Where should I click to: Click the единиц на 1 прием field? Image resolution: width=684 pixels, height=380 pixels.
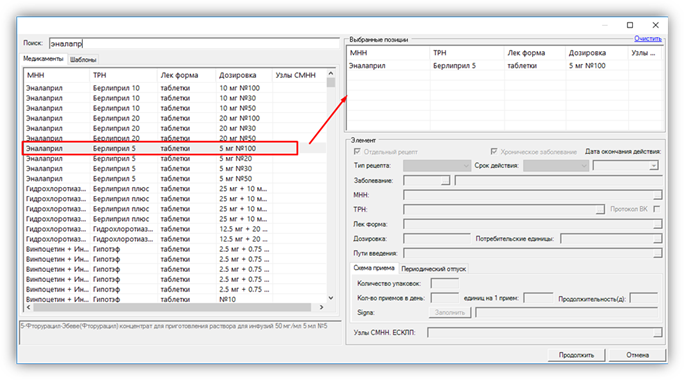pos(538,298)
